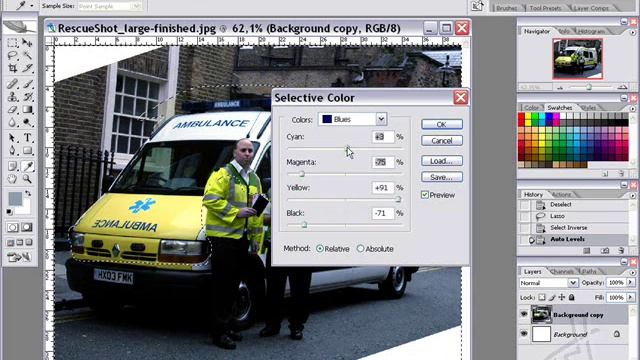Hide the Background layer
Screen dimensions: 640x360
pos(524,333)
